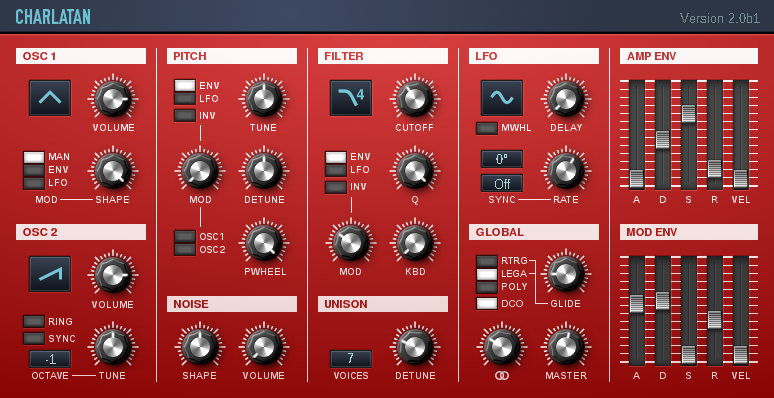Click the LFO sine waveform icon
This screenshot has height=398, width=774.
pos(502,98)
